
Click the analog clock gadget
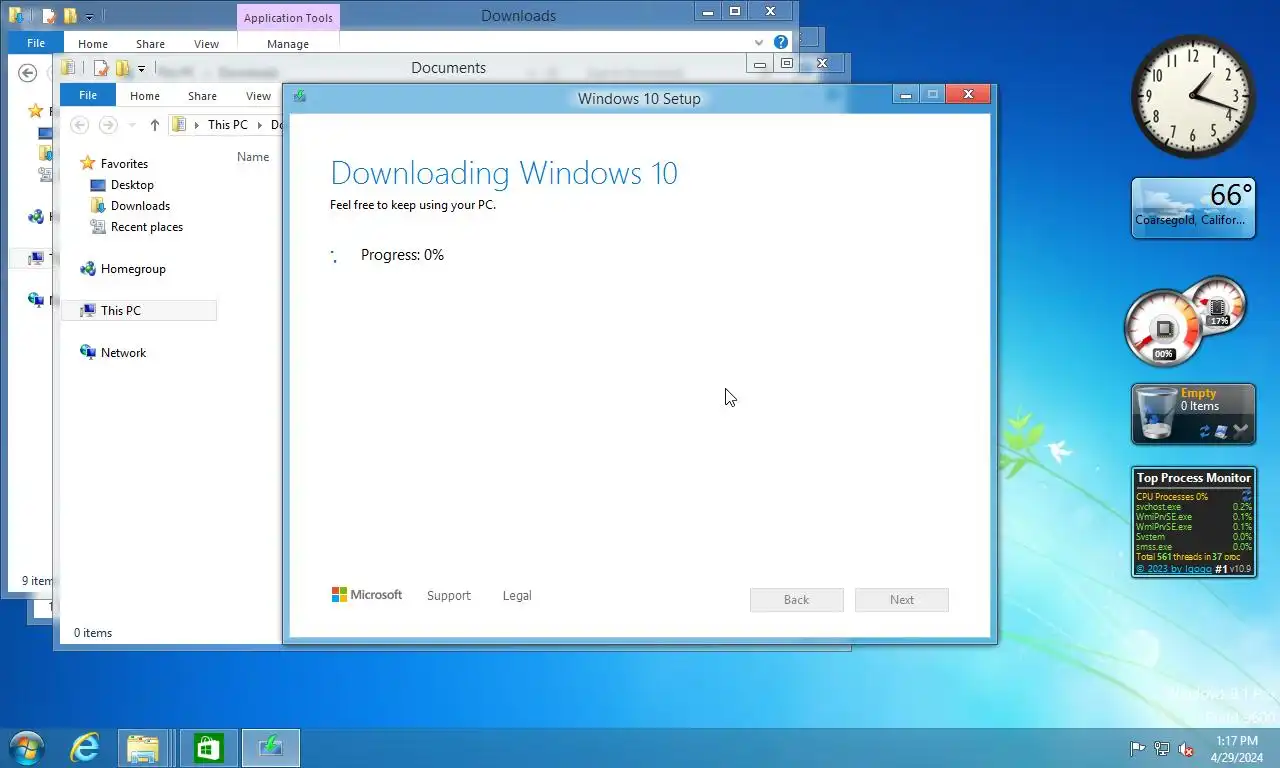tap(1193, 96)
